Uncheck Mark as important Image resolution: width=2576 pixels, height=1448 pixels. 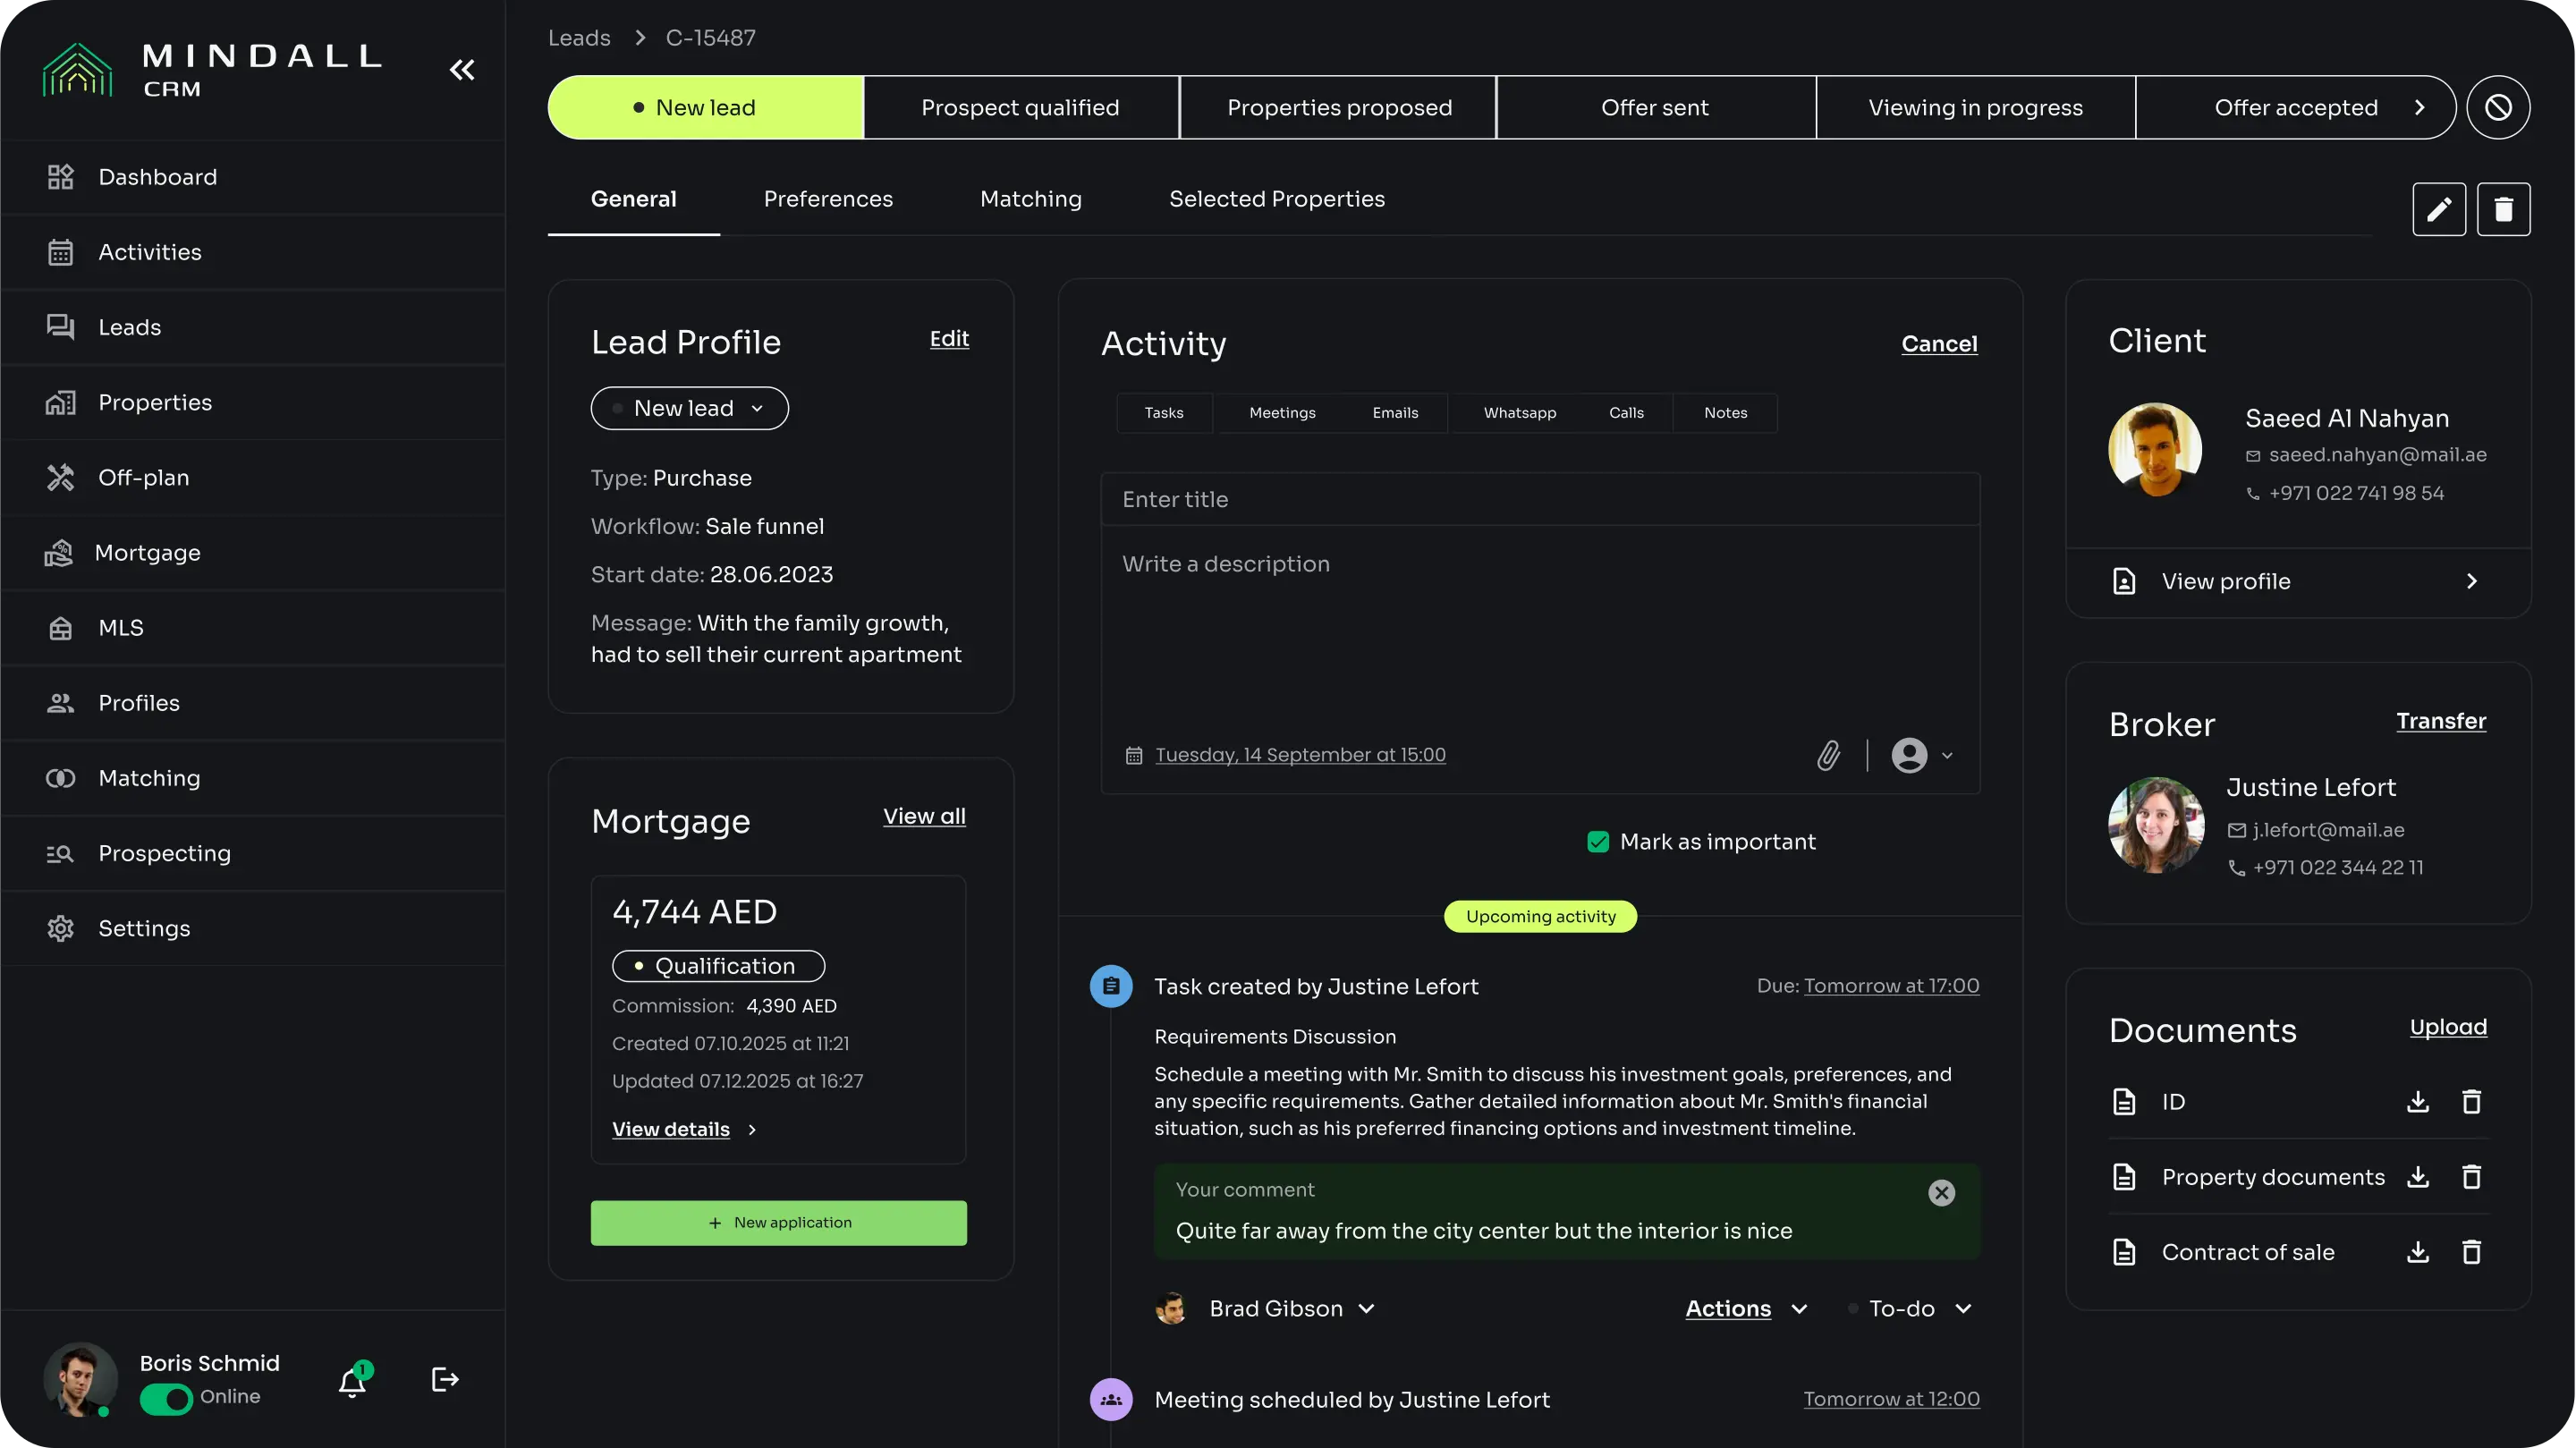pyautogui.click(x=1600, y=841)
